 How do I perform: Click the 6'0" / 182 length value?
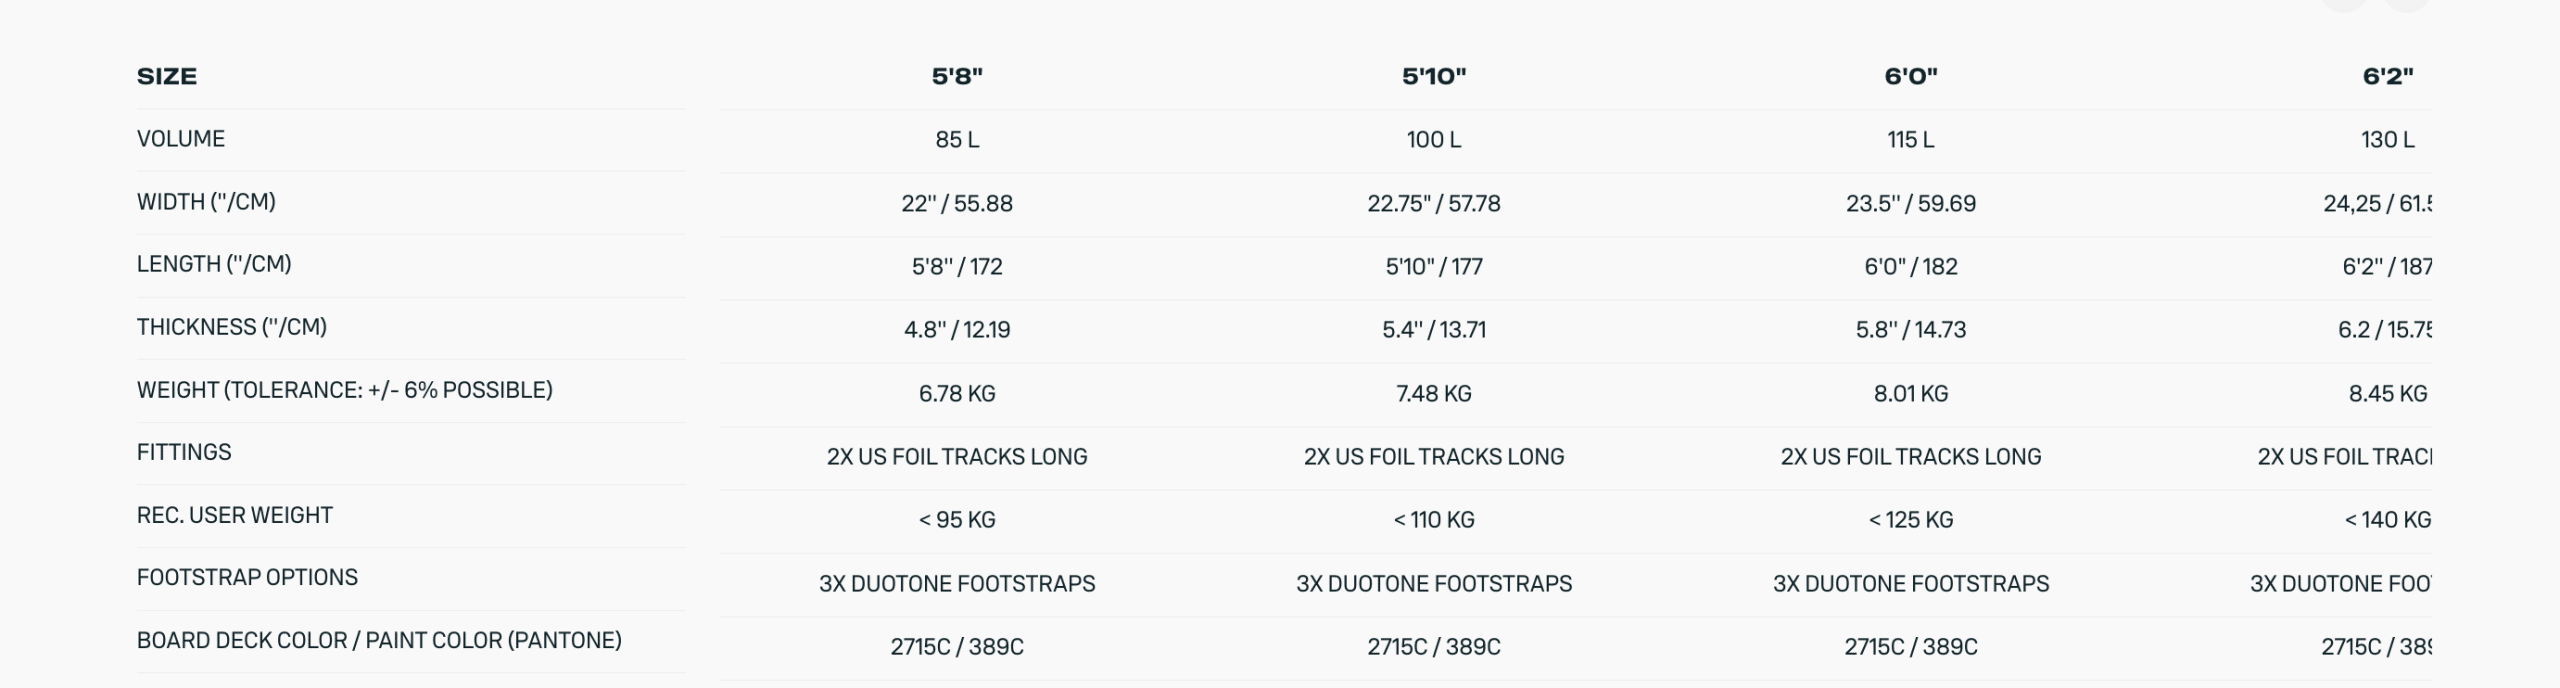[1910, 267]
